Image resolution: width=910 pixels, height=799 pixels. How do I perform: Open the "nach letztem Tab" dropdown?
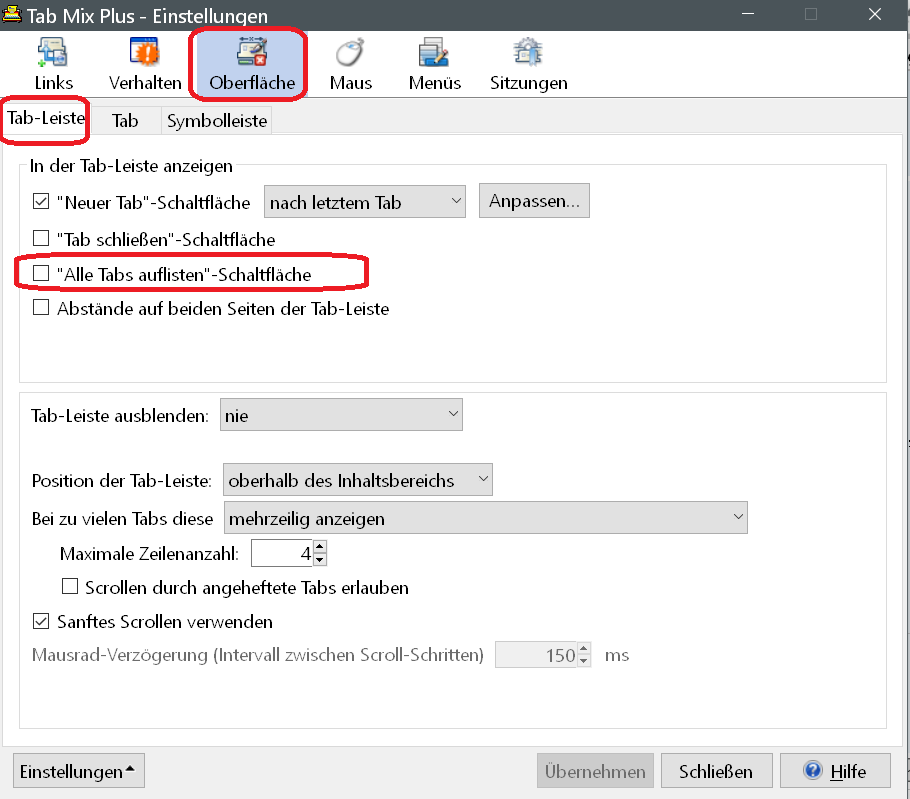[364, 201]
